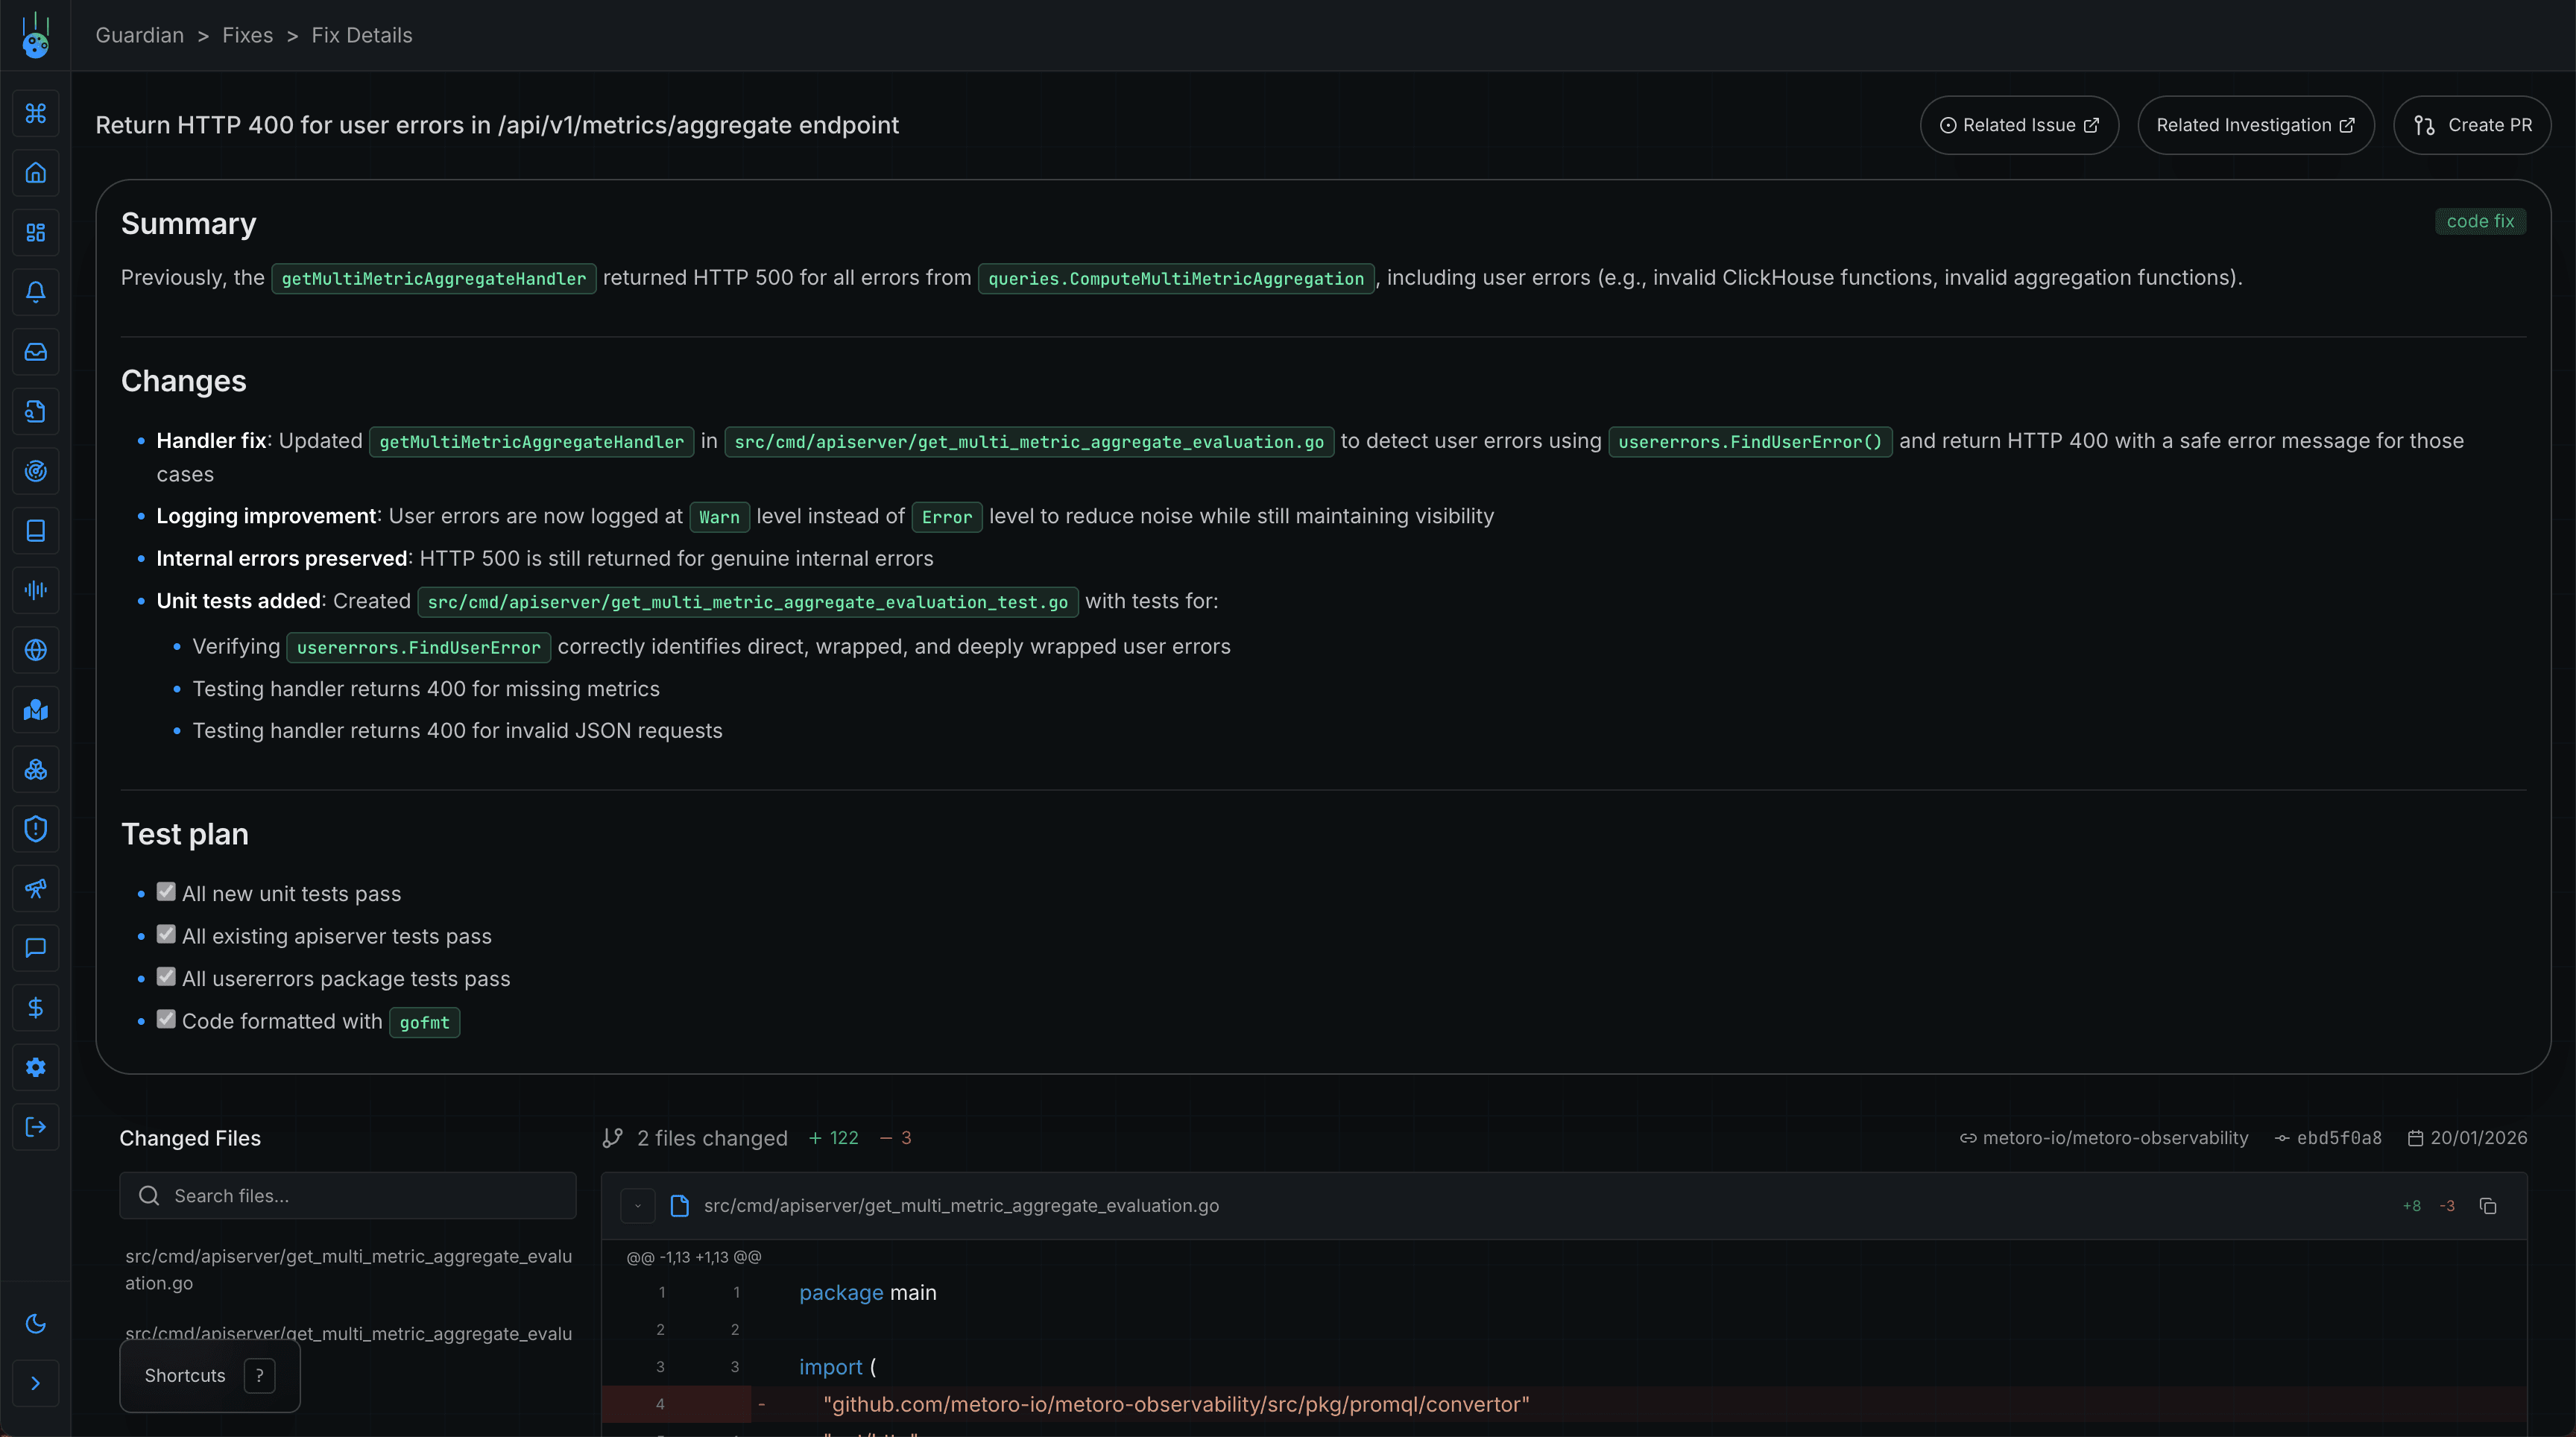Open the service map icon
The image size is (2576, 1437).
(x=36, y=710)
